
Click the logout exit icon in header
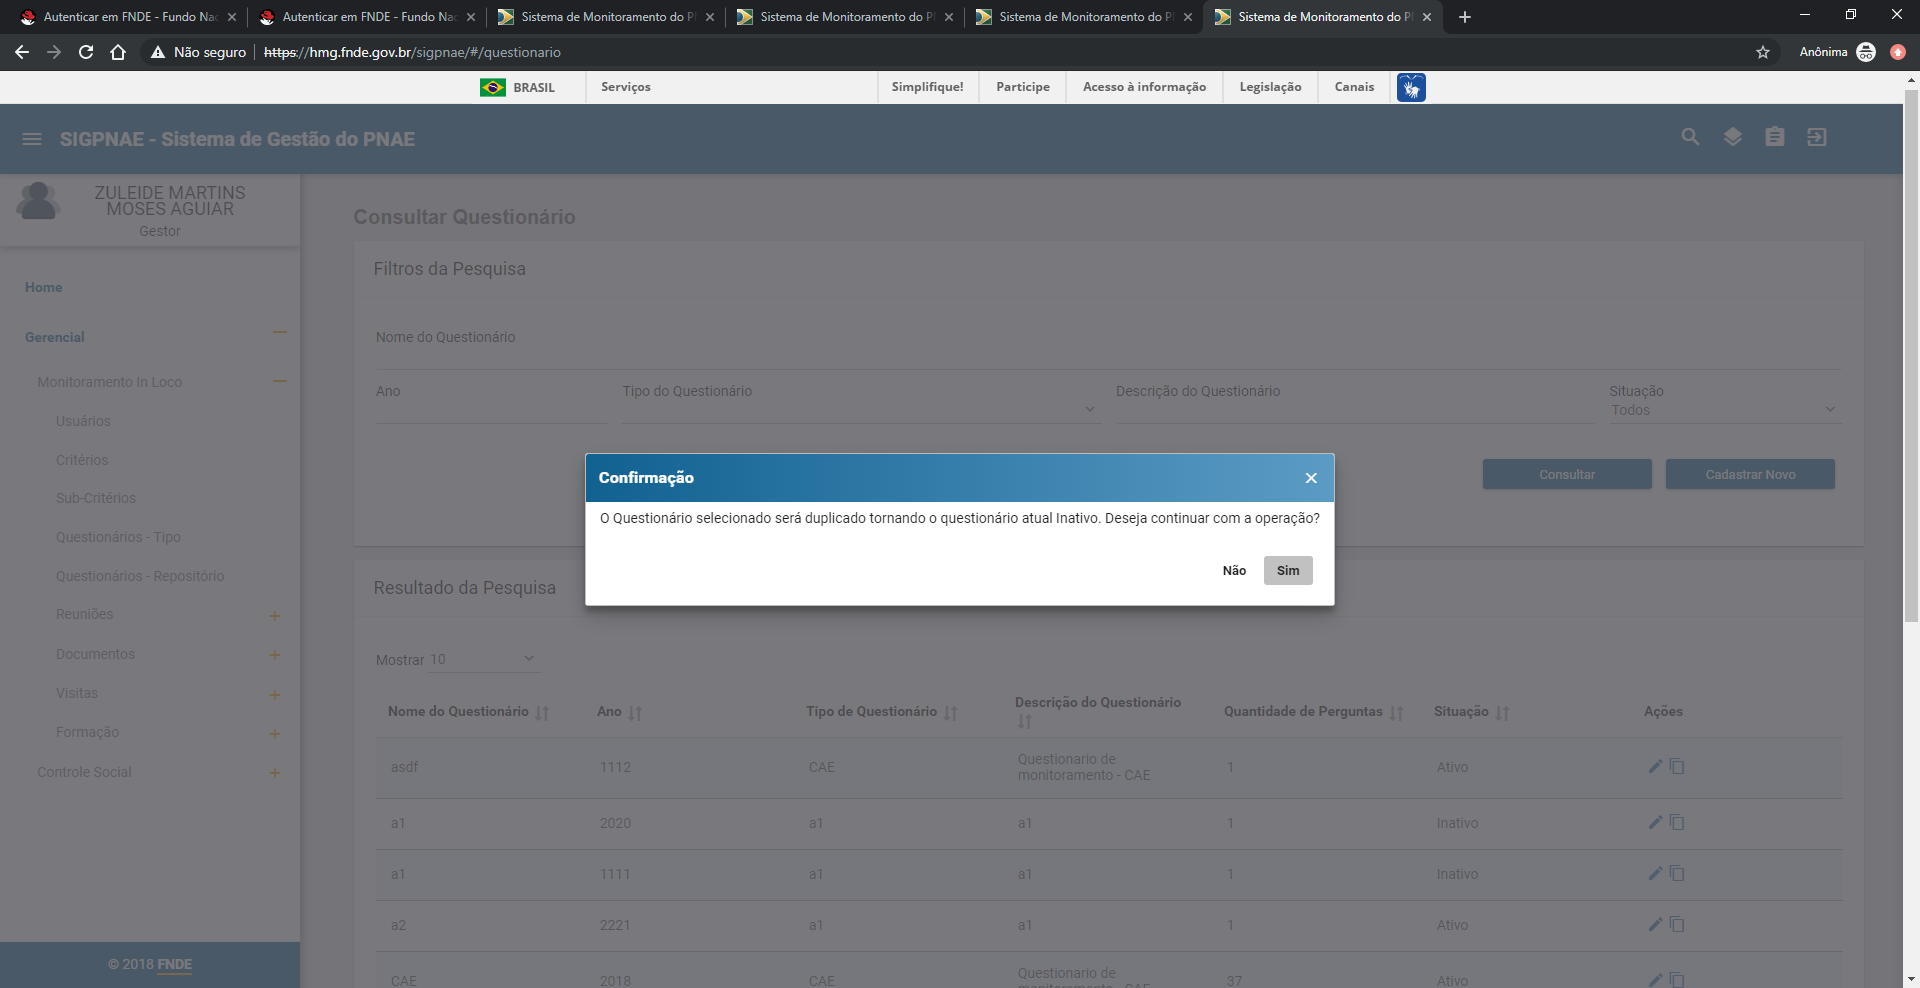coord(1816,137)
